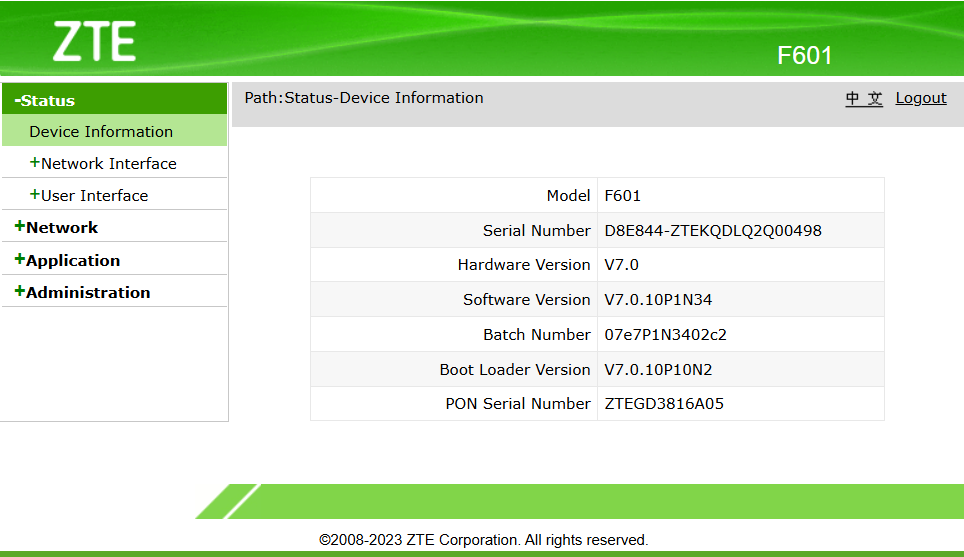Click the plus icon beside Network Interface
Screen dimensions: 964x557
click(x=35, y=162)
